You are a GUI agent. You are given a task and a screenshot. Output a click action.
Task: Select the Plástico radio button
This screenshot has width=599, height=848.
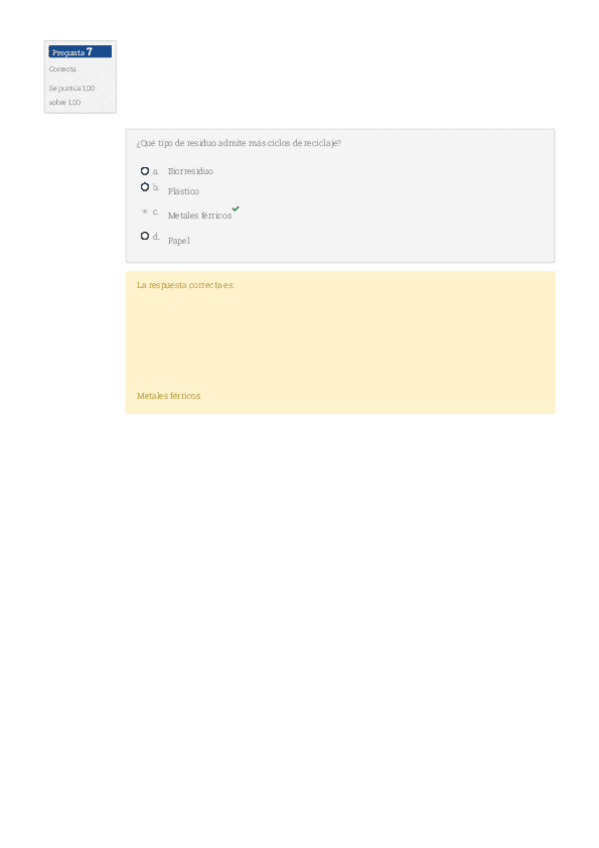point(145,187)
